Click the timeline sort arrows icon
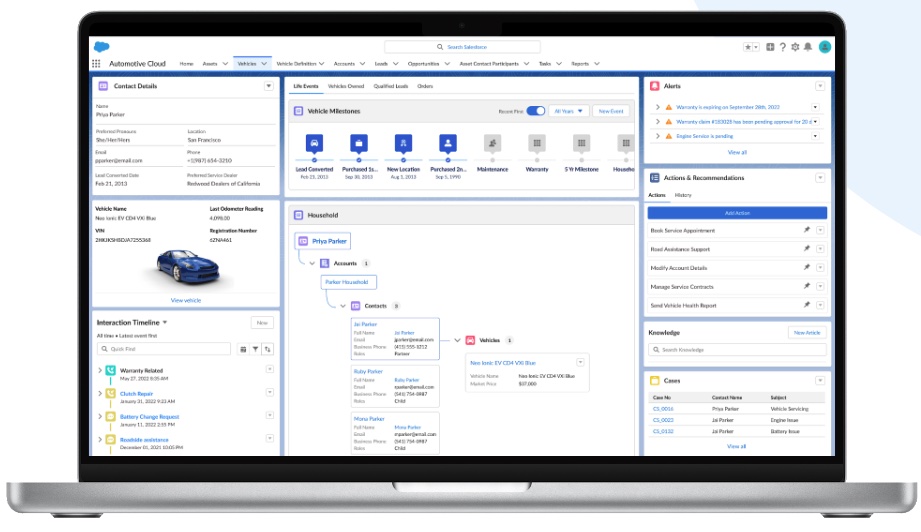This screenshot has height=532, width=921. point(267,349)
